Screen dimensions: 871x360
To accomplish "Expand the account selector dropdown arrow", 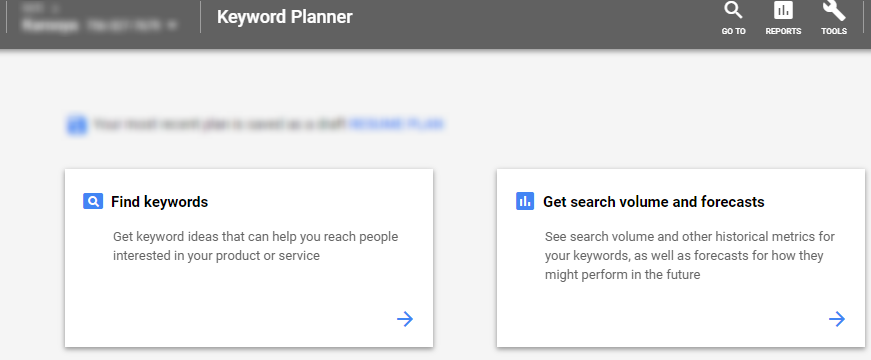I will pyautogui.click(x=172, y=26).
